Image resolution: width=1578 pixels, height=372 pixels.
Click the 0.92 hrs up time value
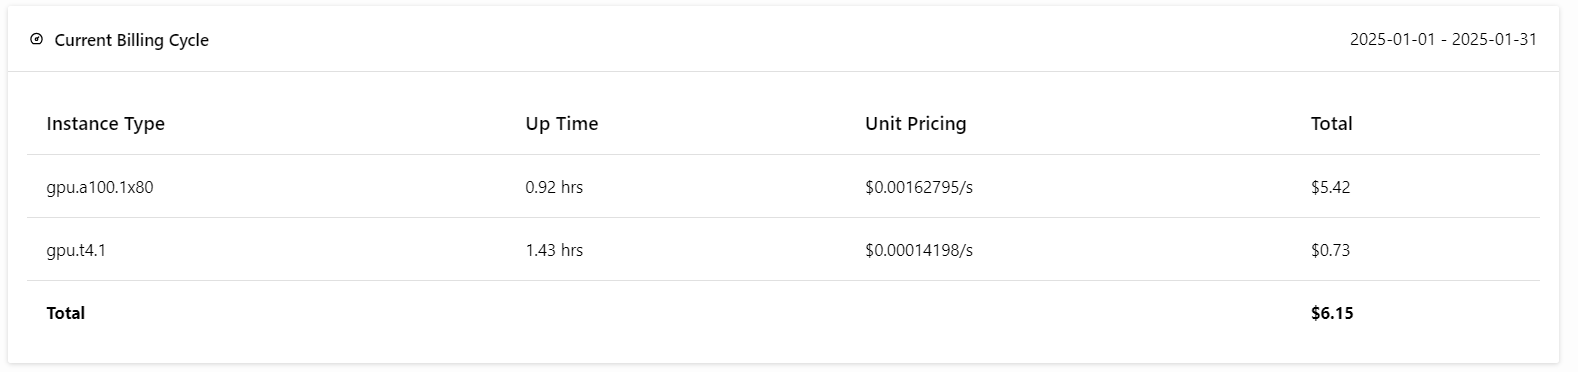coord(554,187)
